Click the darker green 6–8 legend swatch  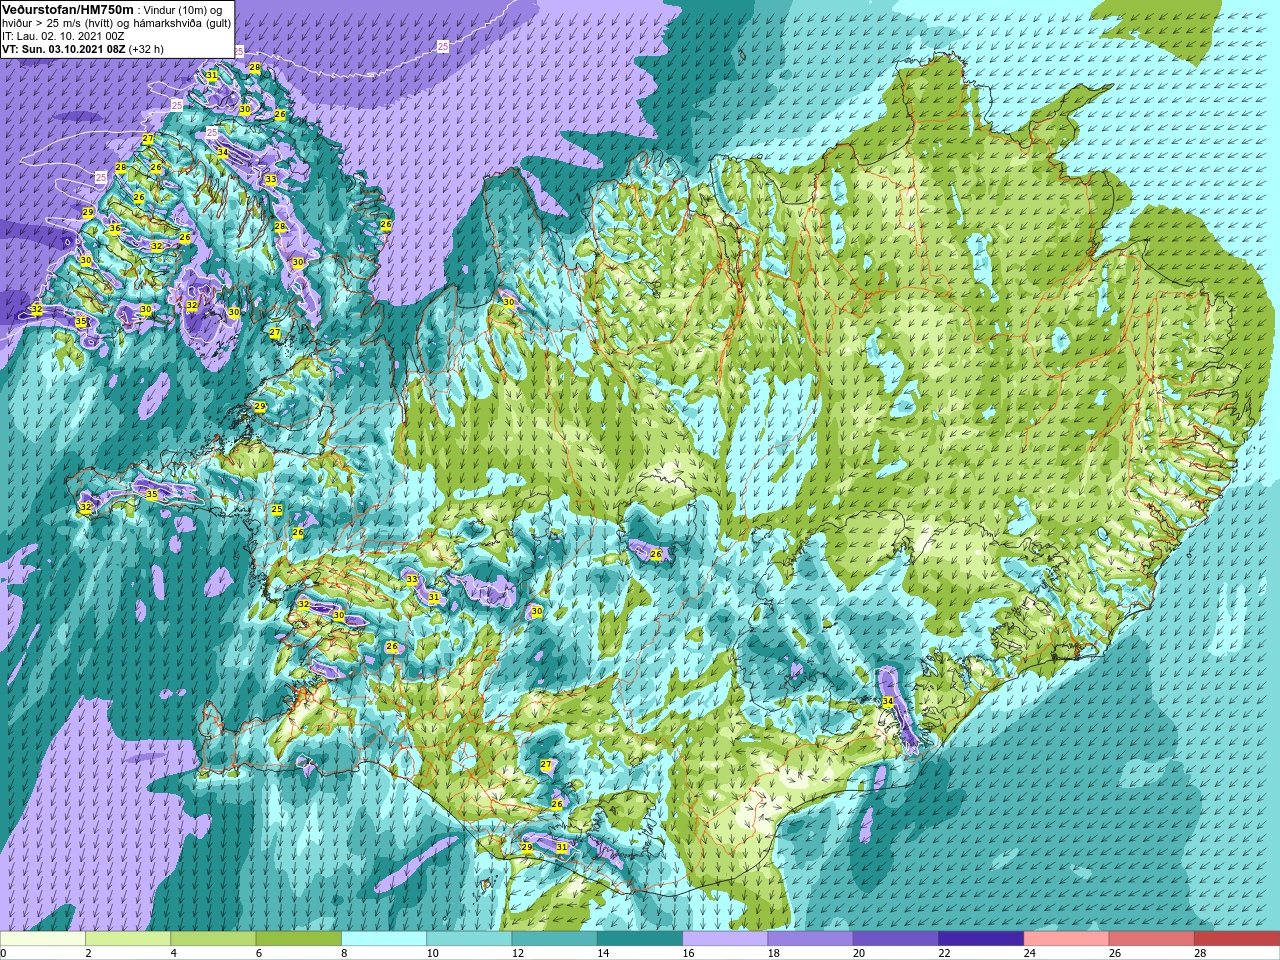coord(298,939)
